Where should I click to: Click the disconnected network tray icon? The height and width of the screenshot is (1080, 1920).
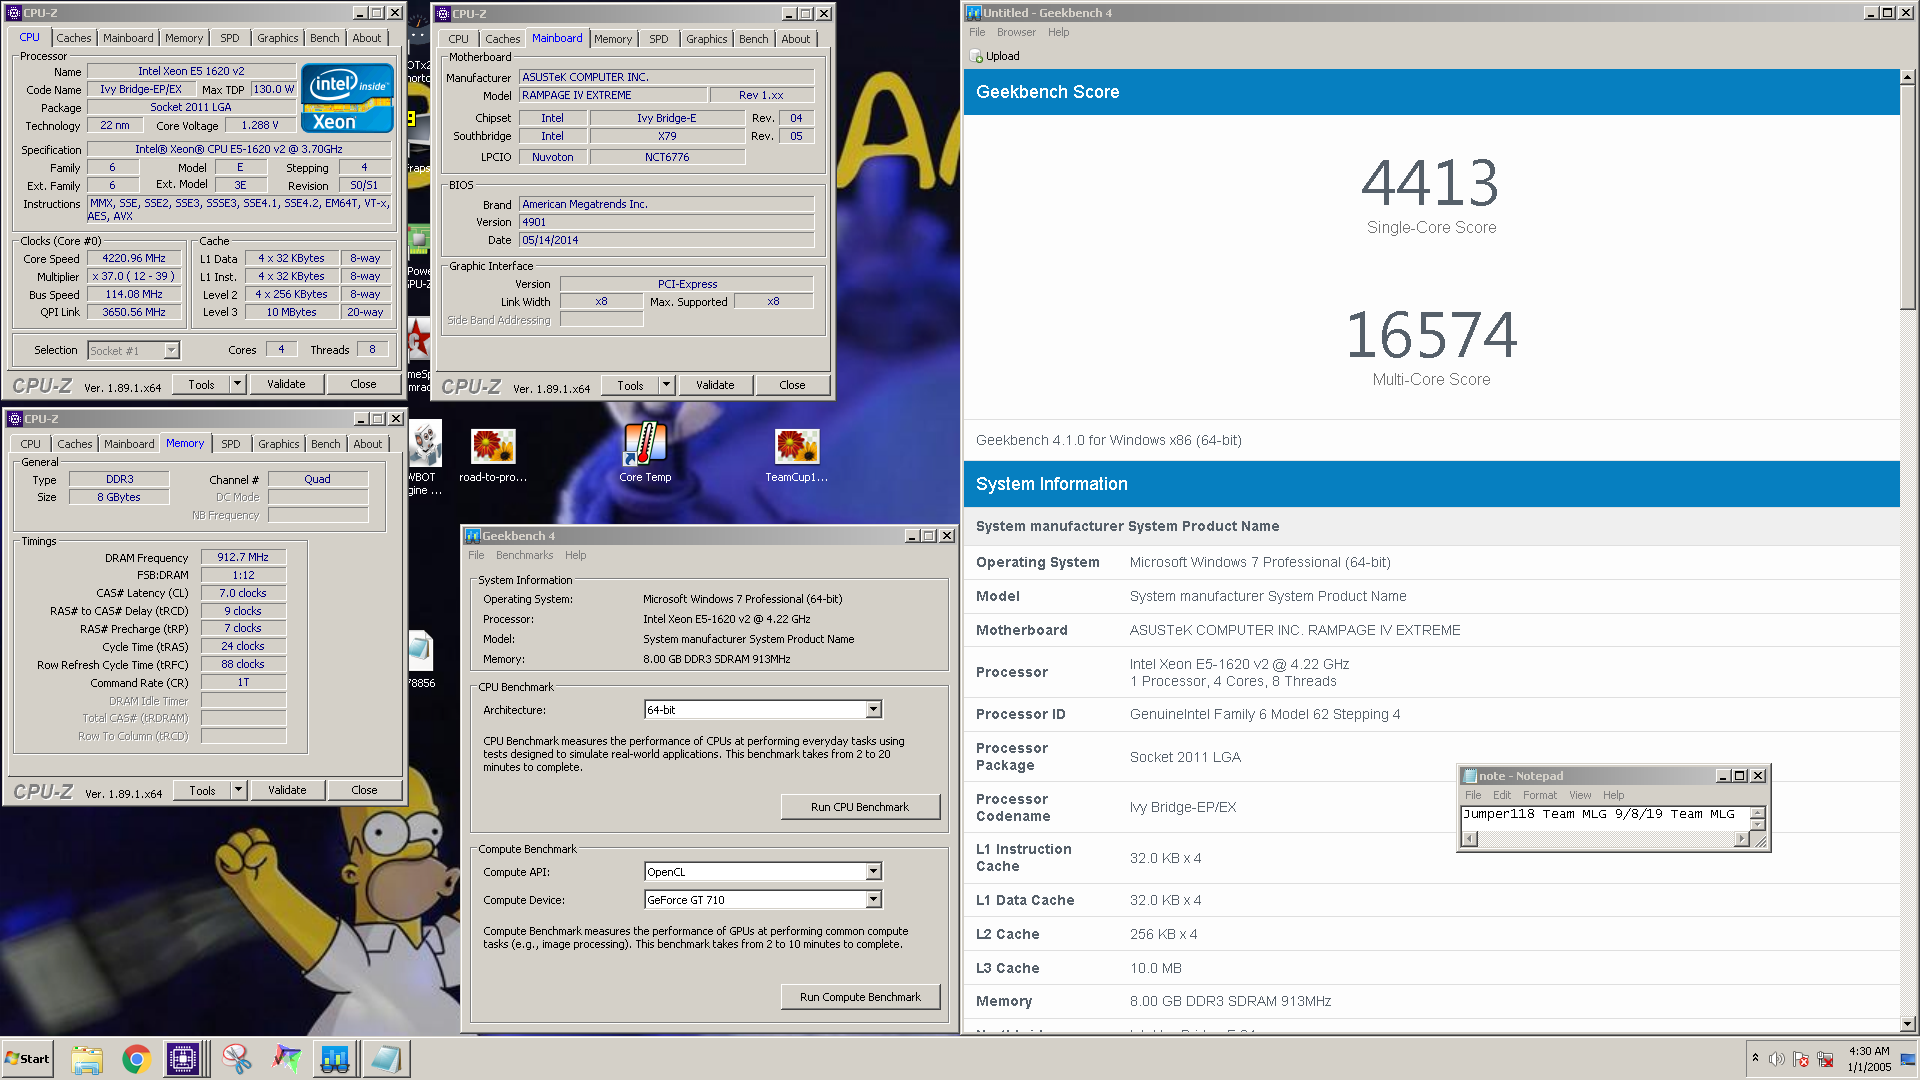click(1825, 1059)
